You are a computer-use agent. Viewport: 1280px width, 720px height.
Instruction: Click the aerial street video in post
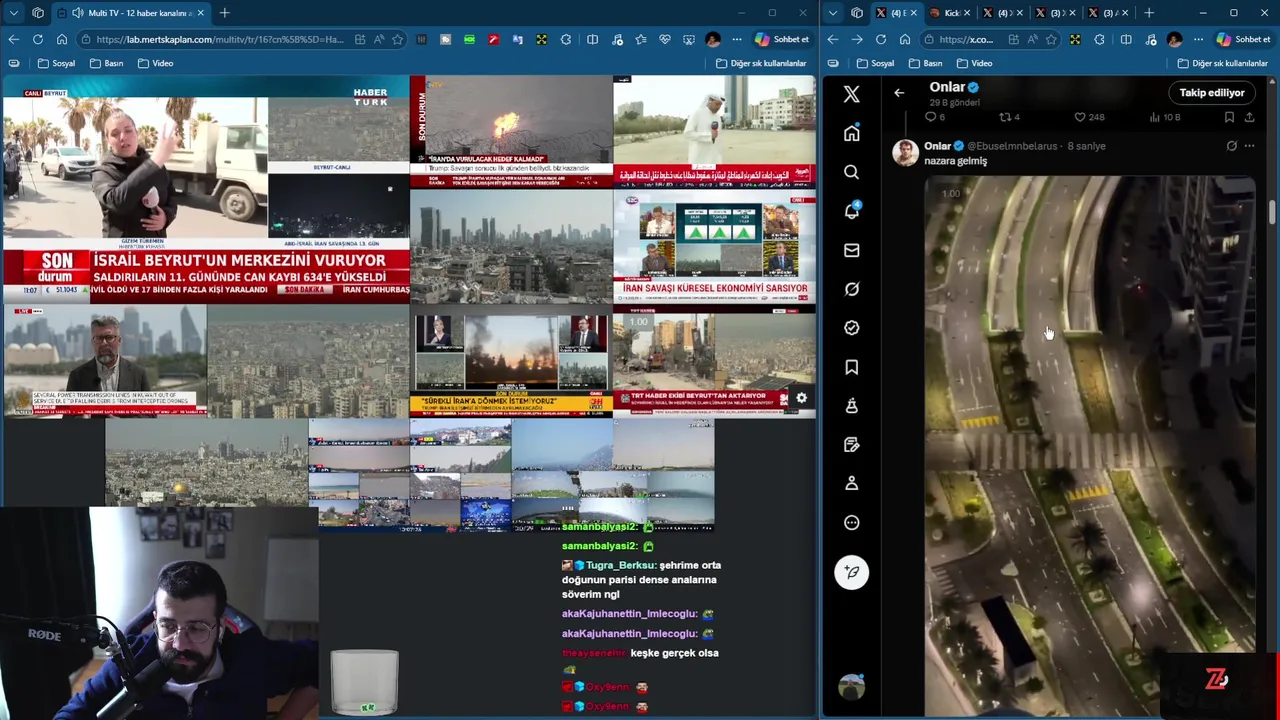click(x=1090, y=446)
